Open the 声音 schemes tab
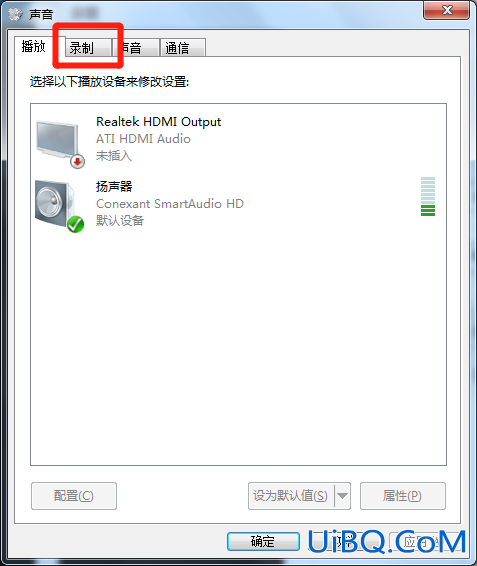This screenshot has height=566, width=477. pyautogui.click(x=136, y=48)
